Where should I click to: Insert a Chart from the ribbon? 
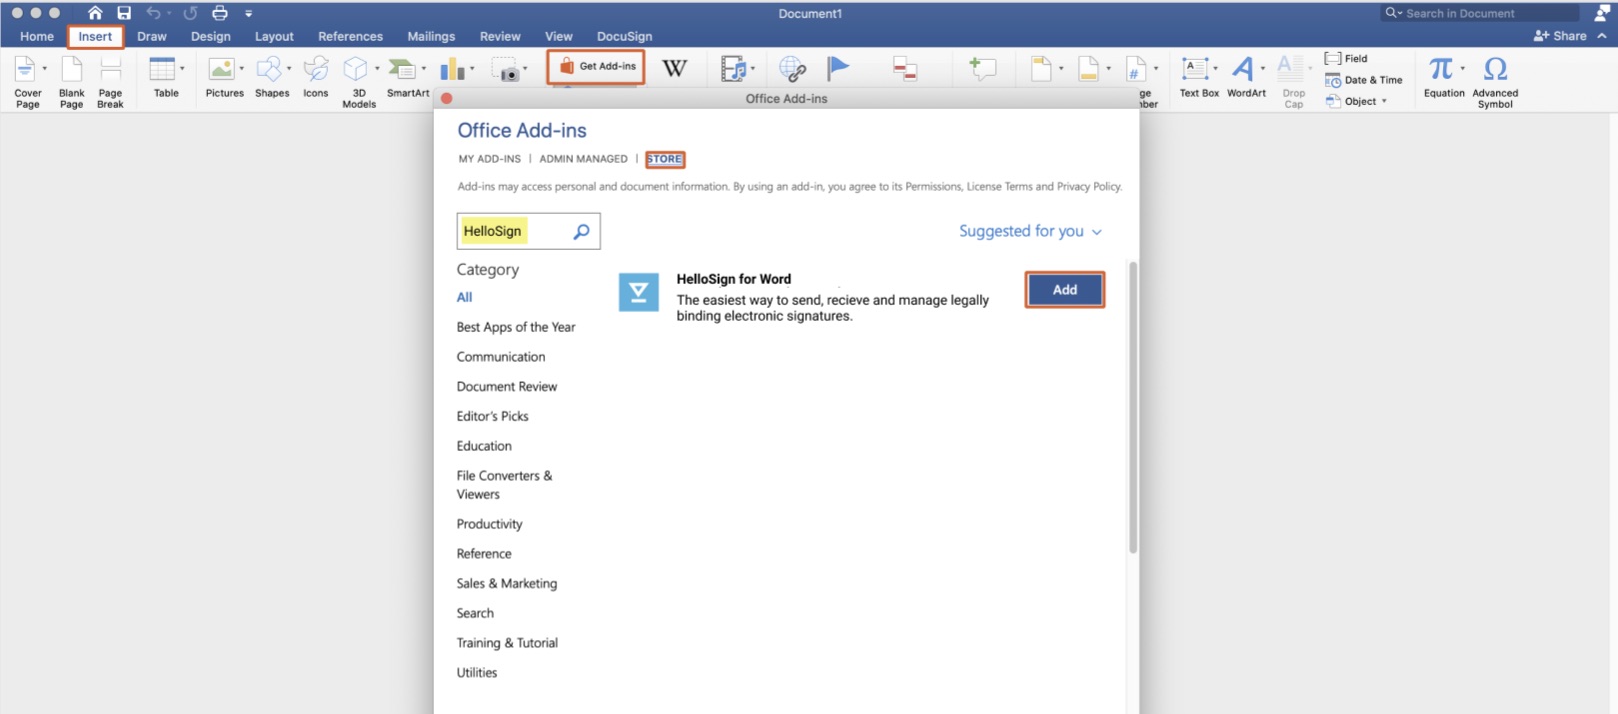pyautogui.click(x=453, y=69)
